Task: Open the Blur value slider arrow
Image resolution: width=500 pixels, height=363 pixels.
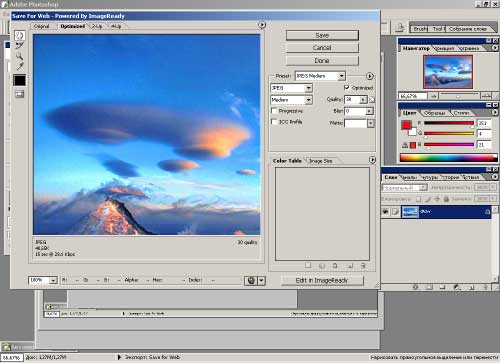Action: coord(369,111)
